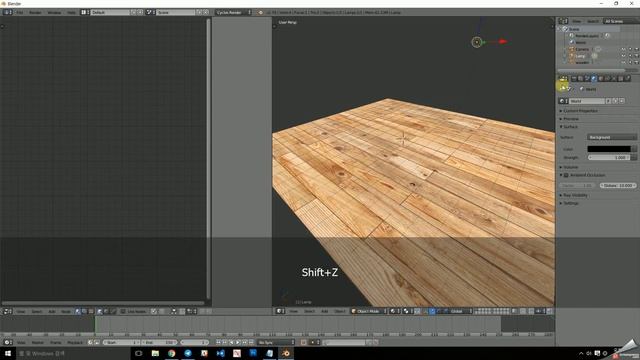This screenshot has width=640, height=360.
Task: Open the Object Mode dropdown
Action: point(368,311)
